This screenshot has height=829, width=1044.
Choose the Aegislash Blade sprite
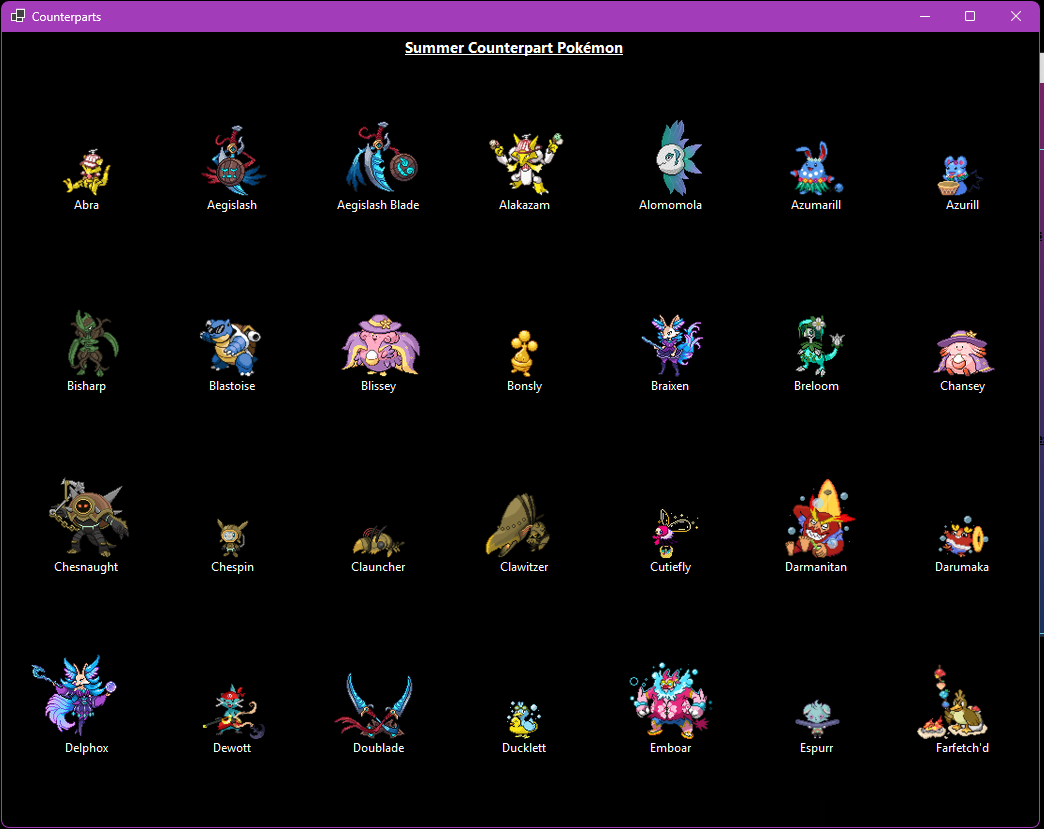pyautogui.click(x=382, y=158)
